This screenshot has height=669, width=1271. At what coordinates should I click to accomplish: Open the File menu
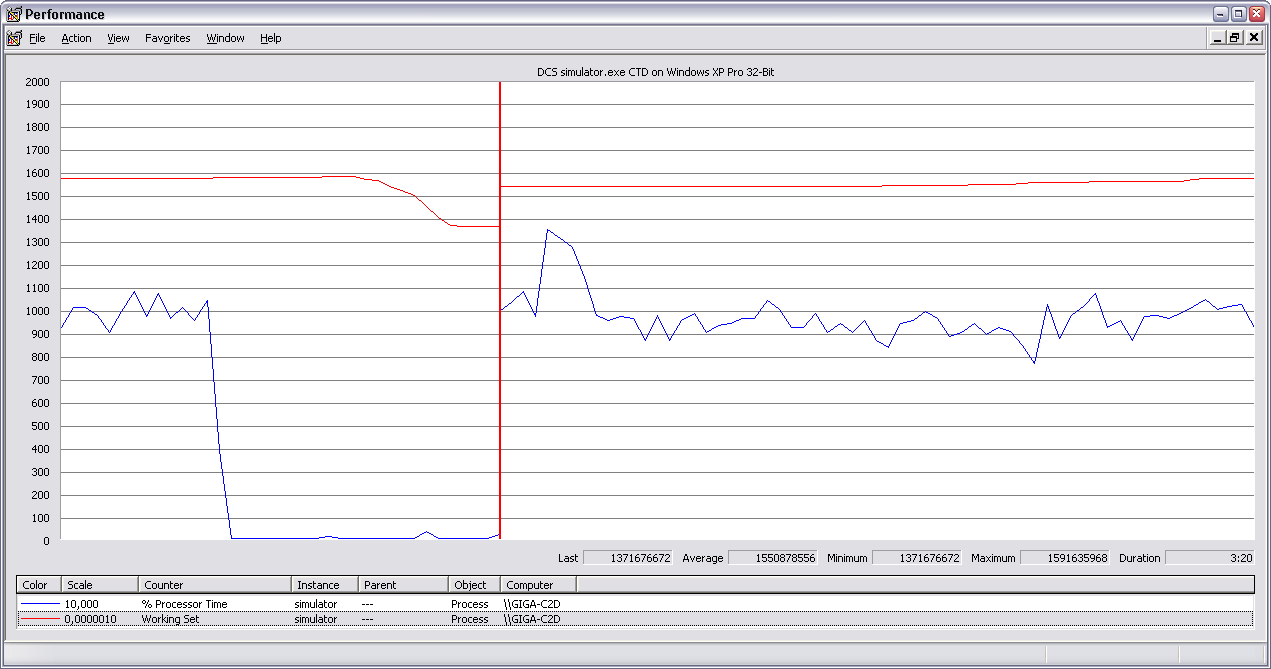point(37,38)
